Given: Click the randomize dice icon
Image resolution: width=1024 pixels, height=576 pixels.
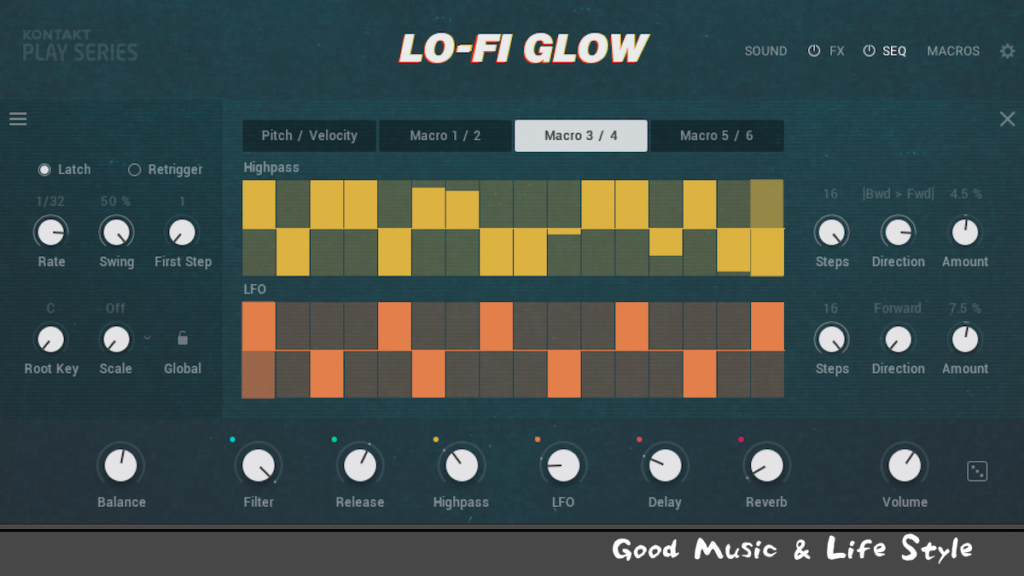Looking at the screenshot, I should (977, 471).
